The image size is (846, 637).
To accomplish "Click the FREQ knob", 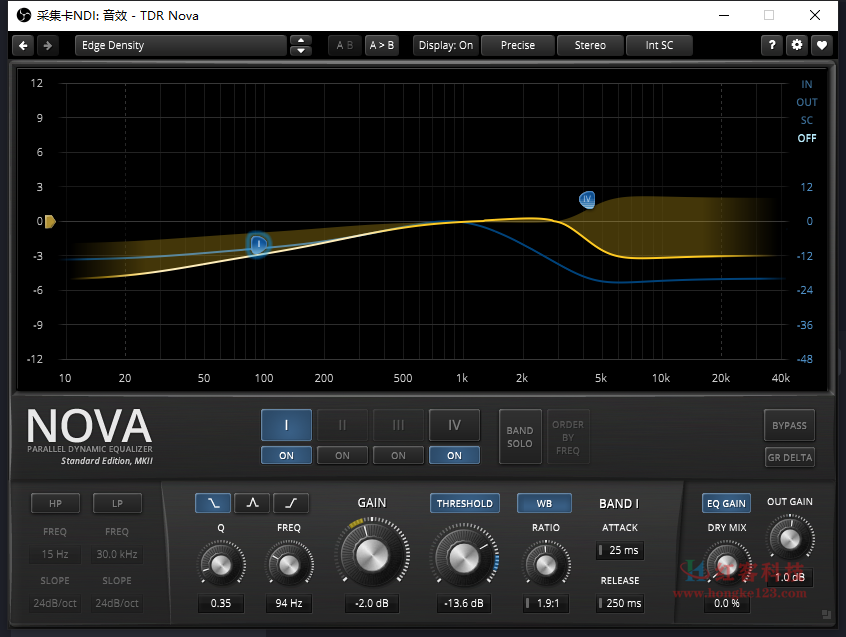I will pos(289,565).
